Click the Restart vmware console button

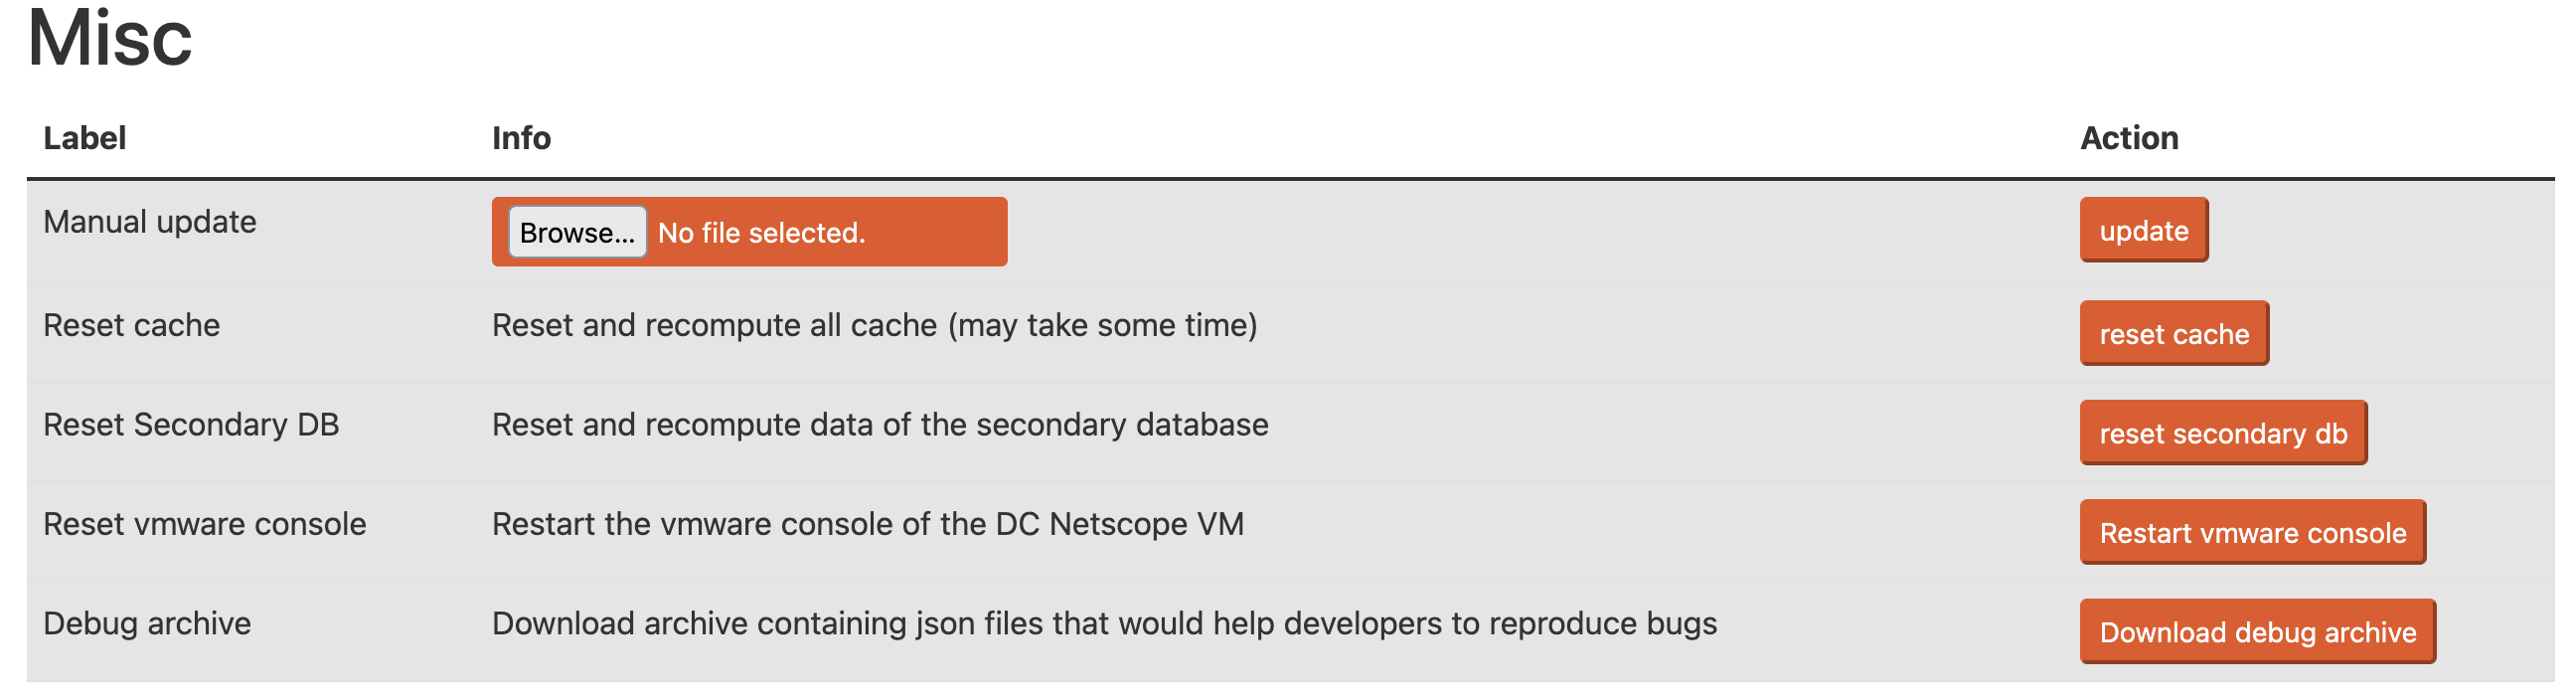point(2252,532)
